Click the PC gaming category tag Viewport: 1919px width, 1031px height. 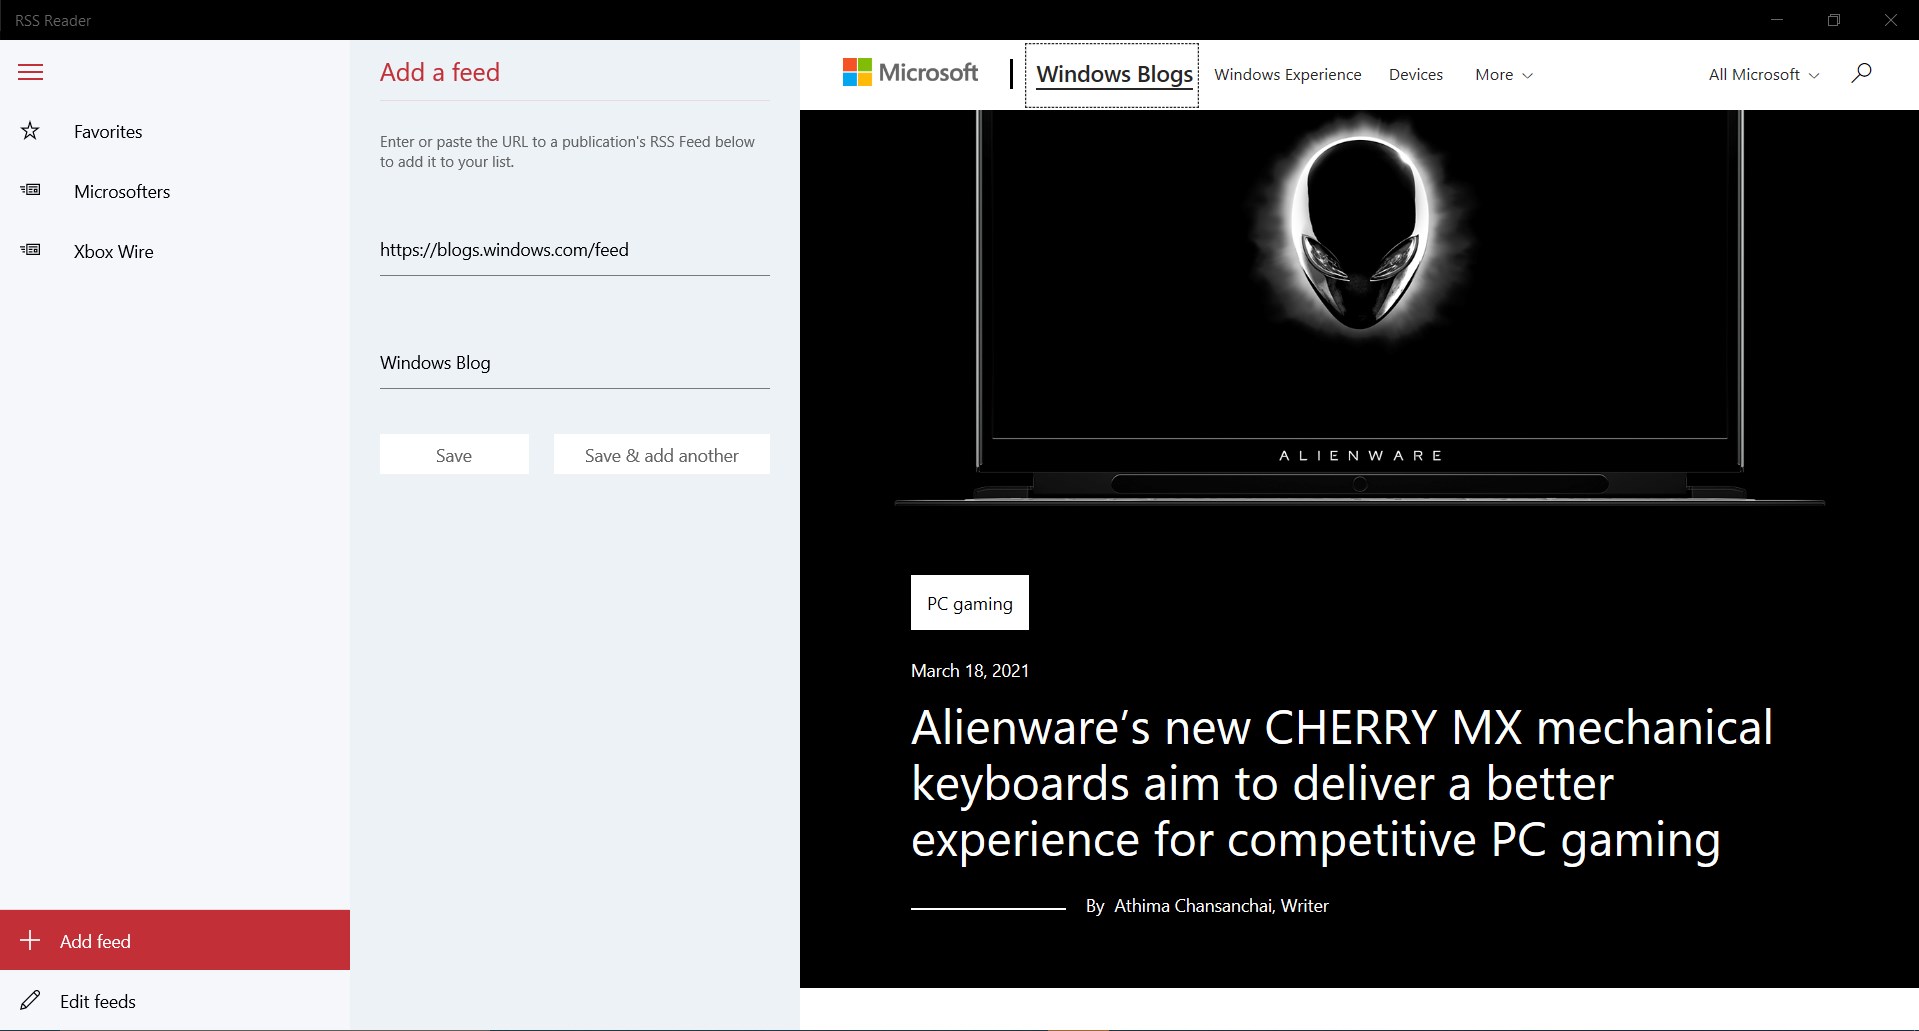[970, 602]
